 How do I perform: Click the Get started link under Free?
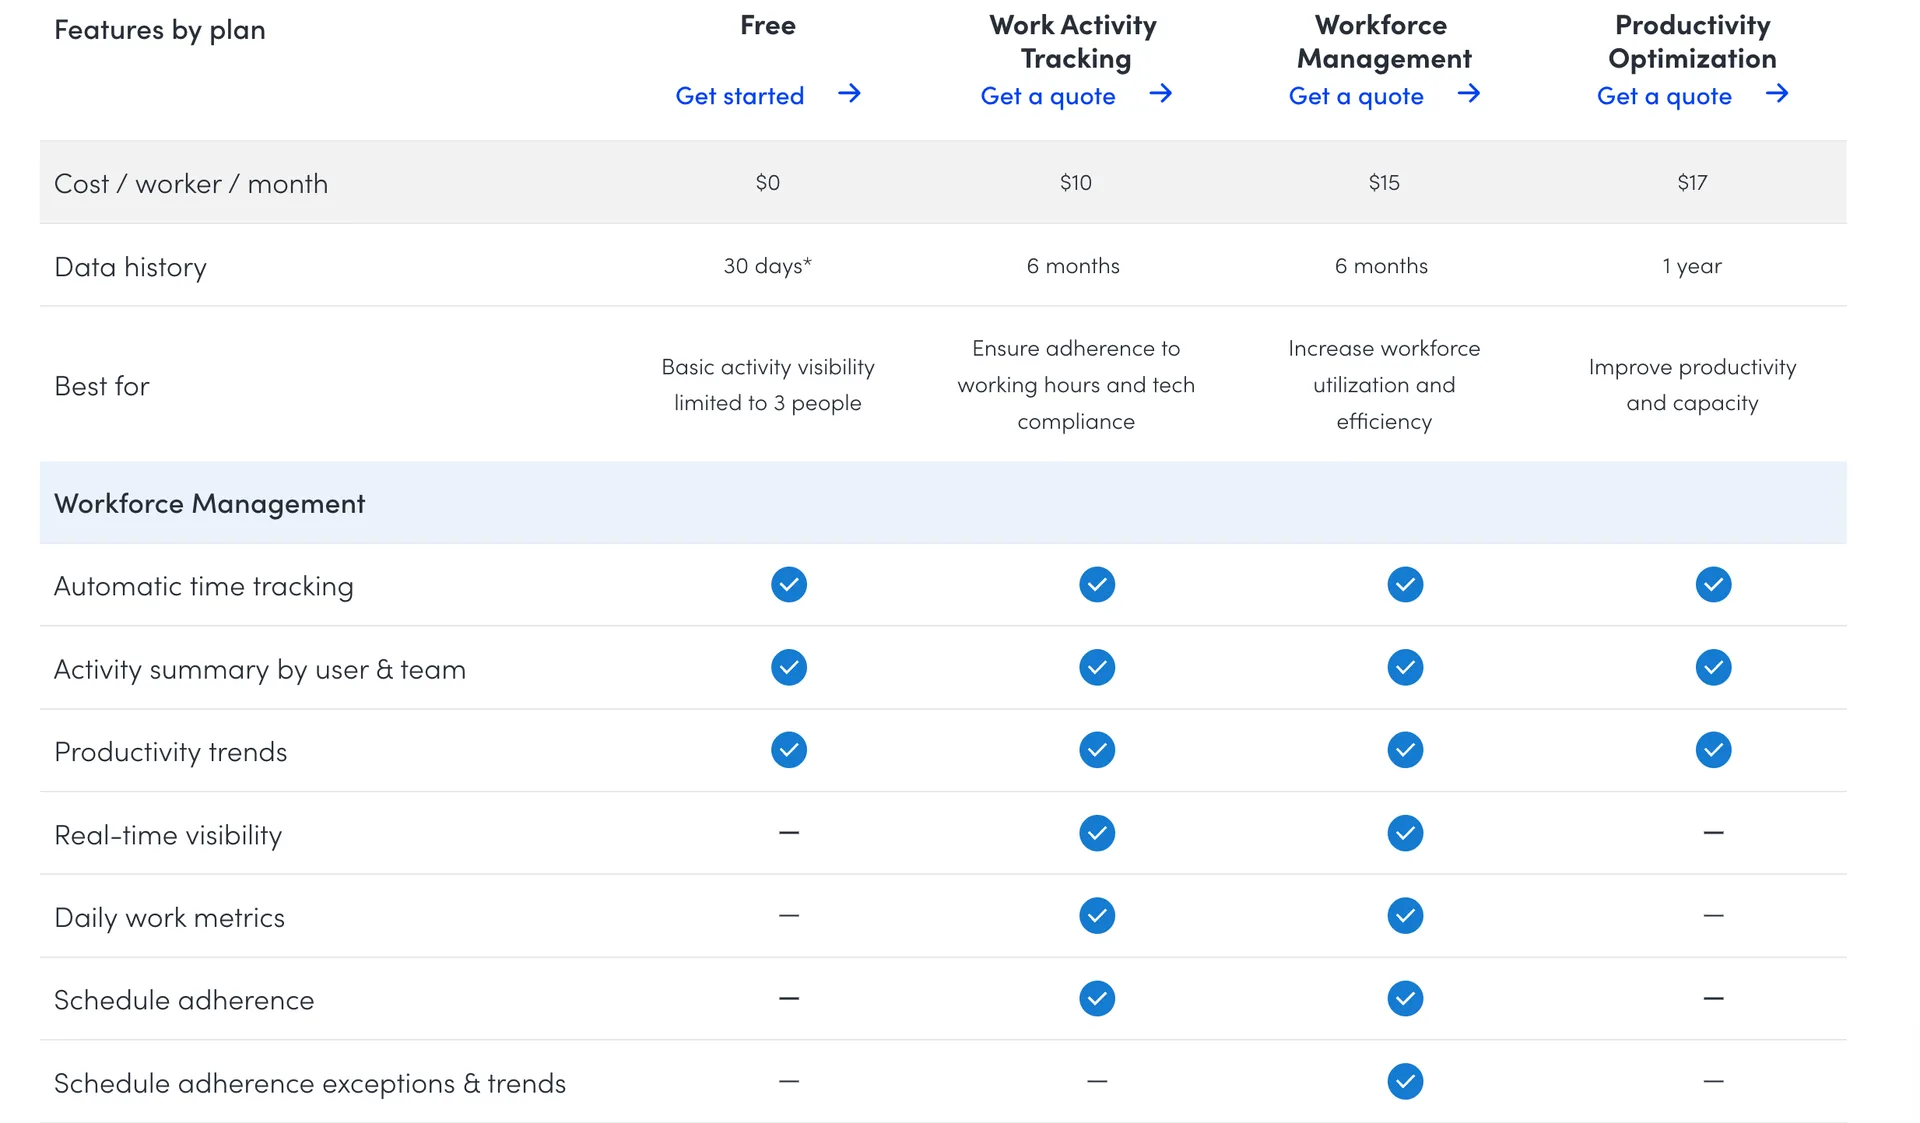click(739, 96)
